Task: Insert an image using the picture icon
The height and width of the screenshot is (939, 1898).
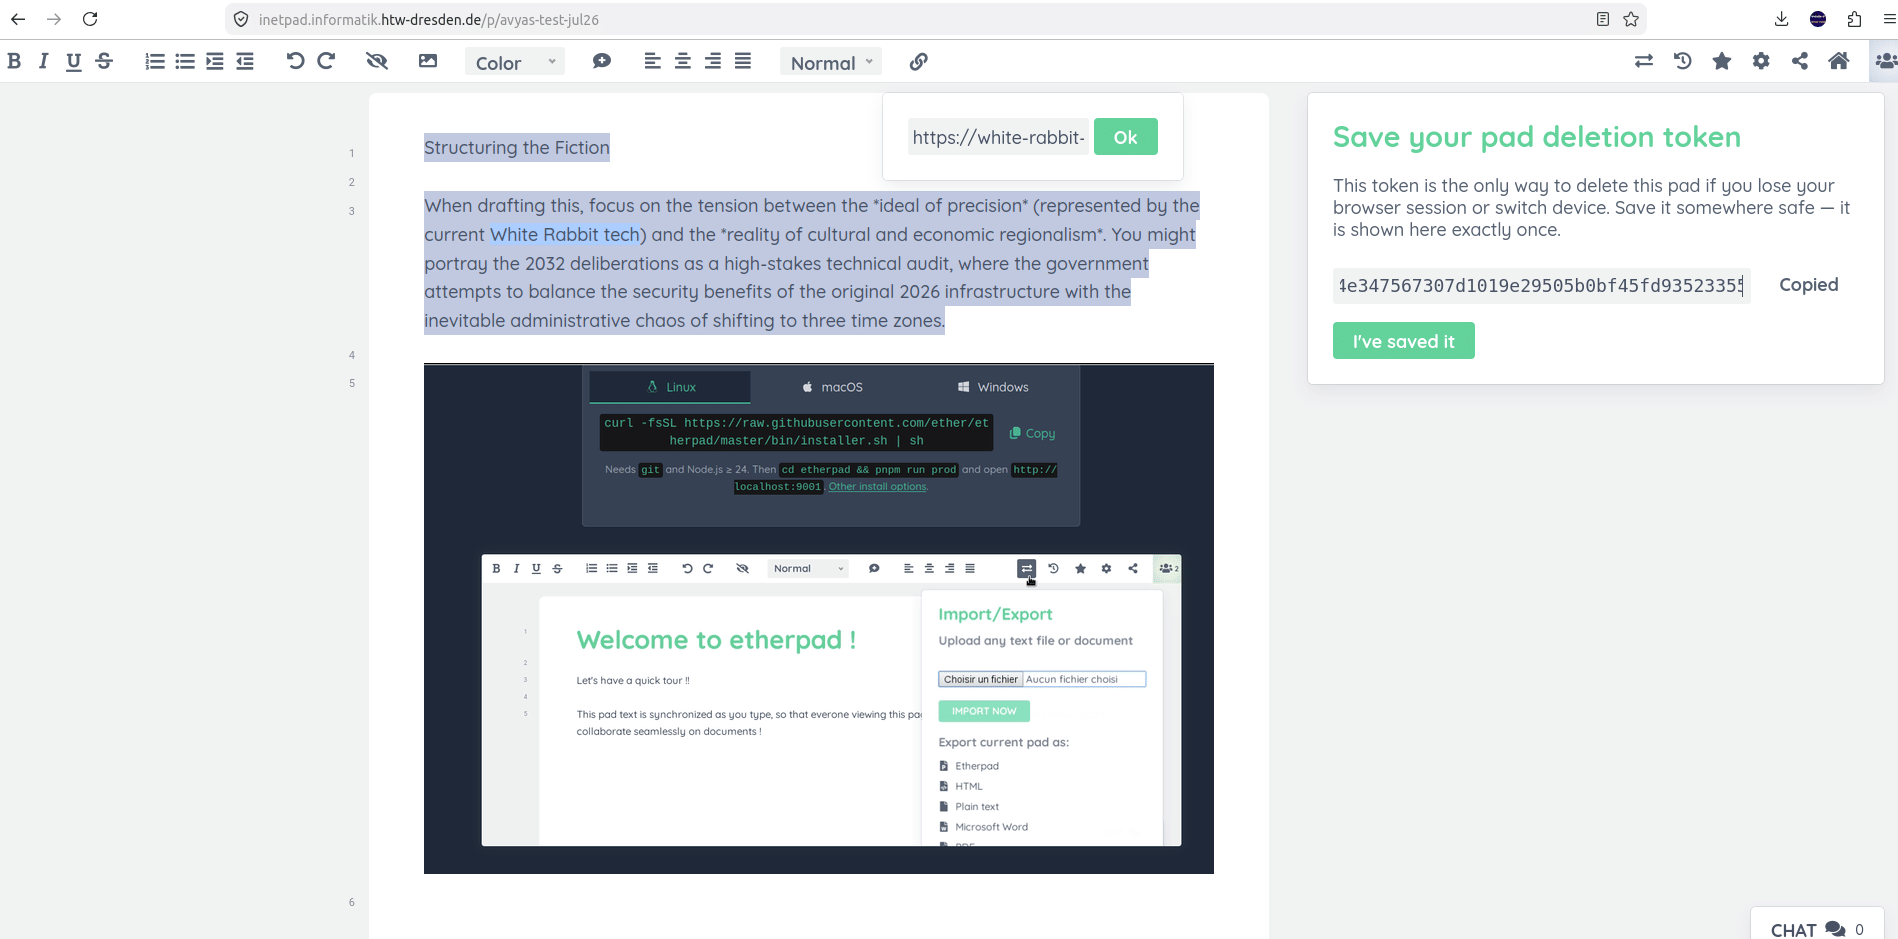Action: pyautogui.click(x=428, y=61)
